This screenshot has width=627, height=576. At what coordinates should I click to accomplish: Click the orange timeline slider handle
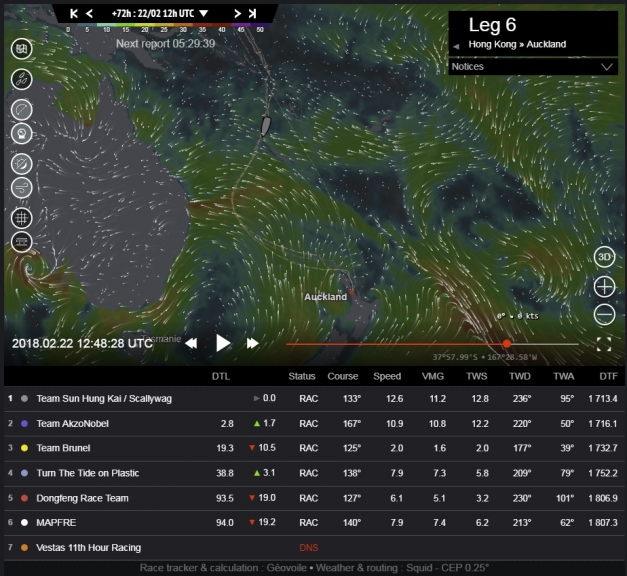tap(507, 344)
